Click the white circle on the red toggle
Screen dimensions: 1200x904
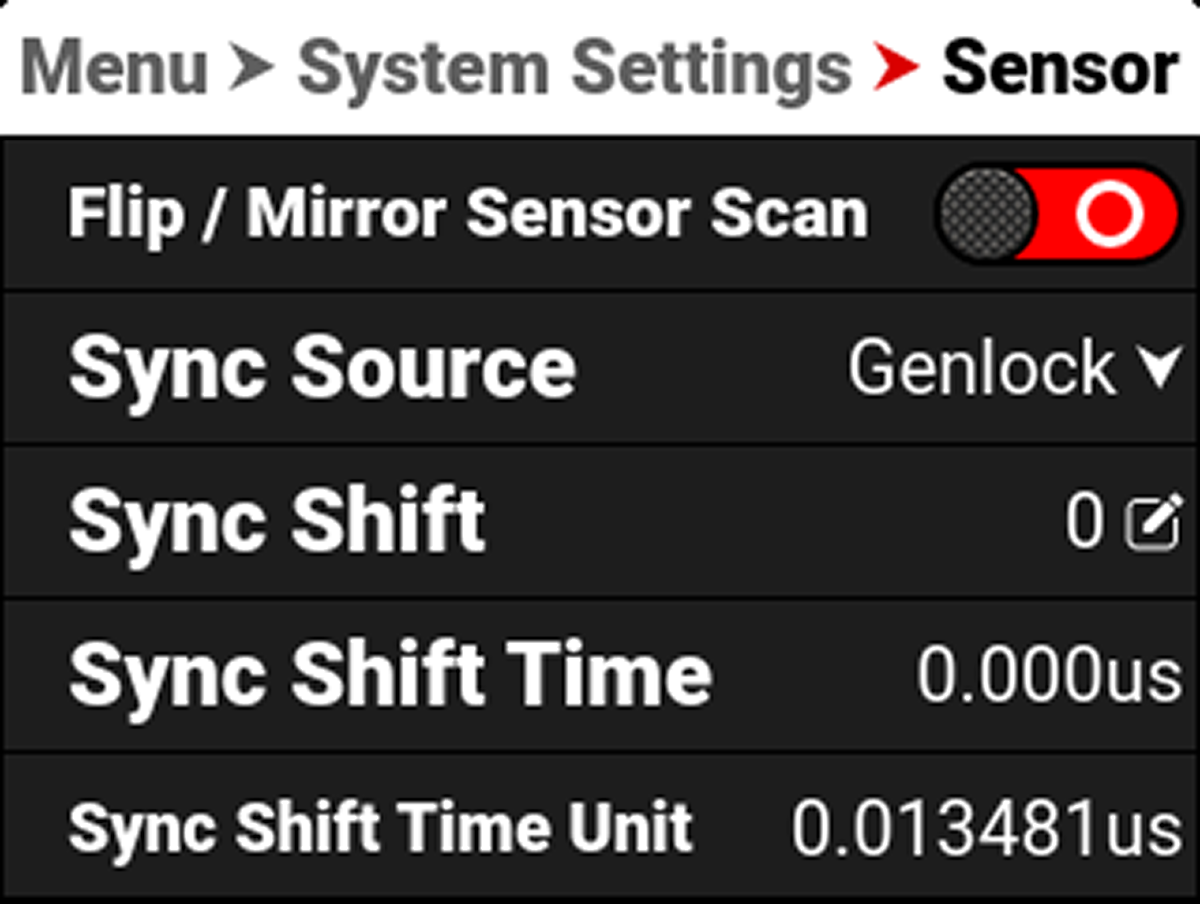point(1110,214)
